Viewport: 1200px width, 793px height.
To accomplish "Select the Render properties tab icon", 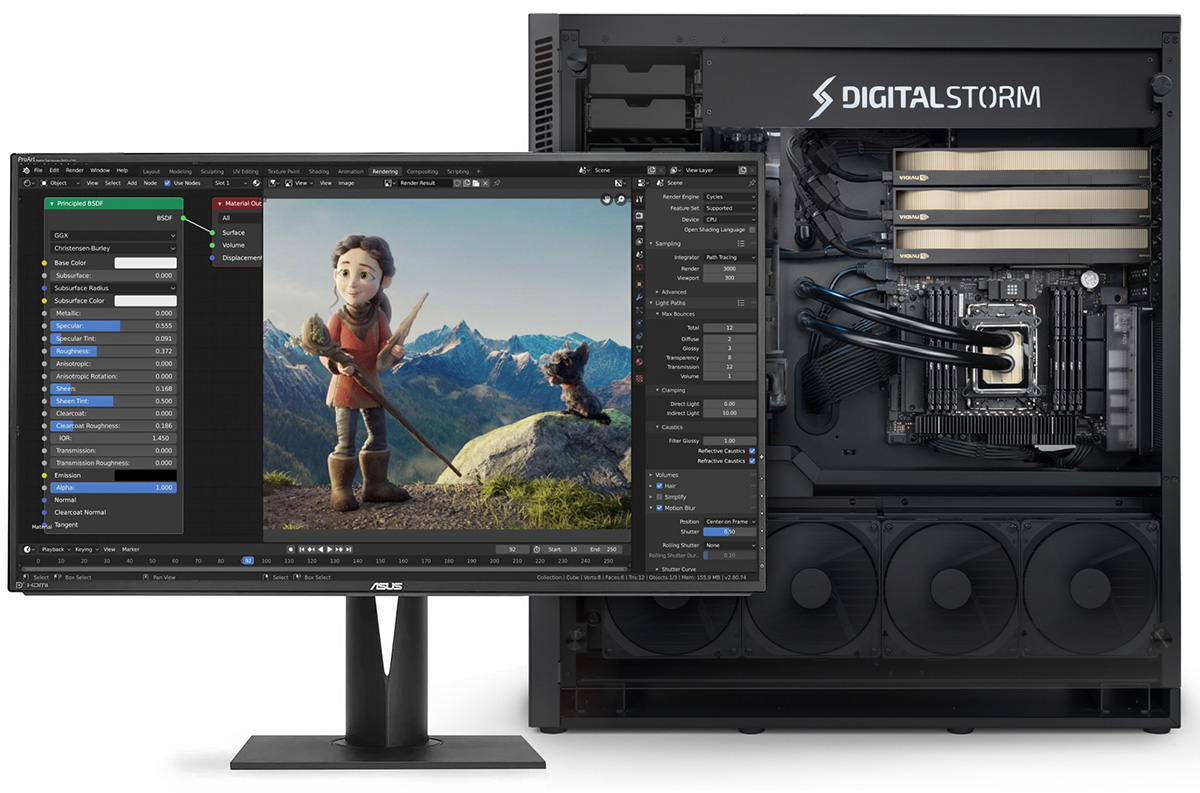I will click(x=639, y=215).
